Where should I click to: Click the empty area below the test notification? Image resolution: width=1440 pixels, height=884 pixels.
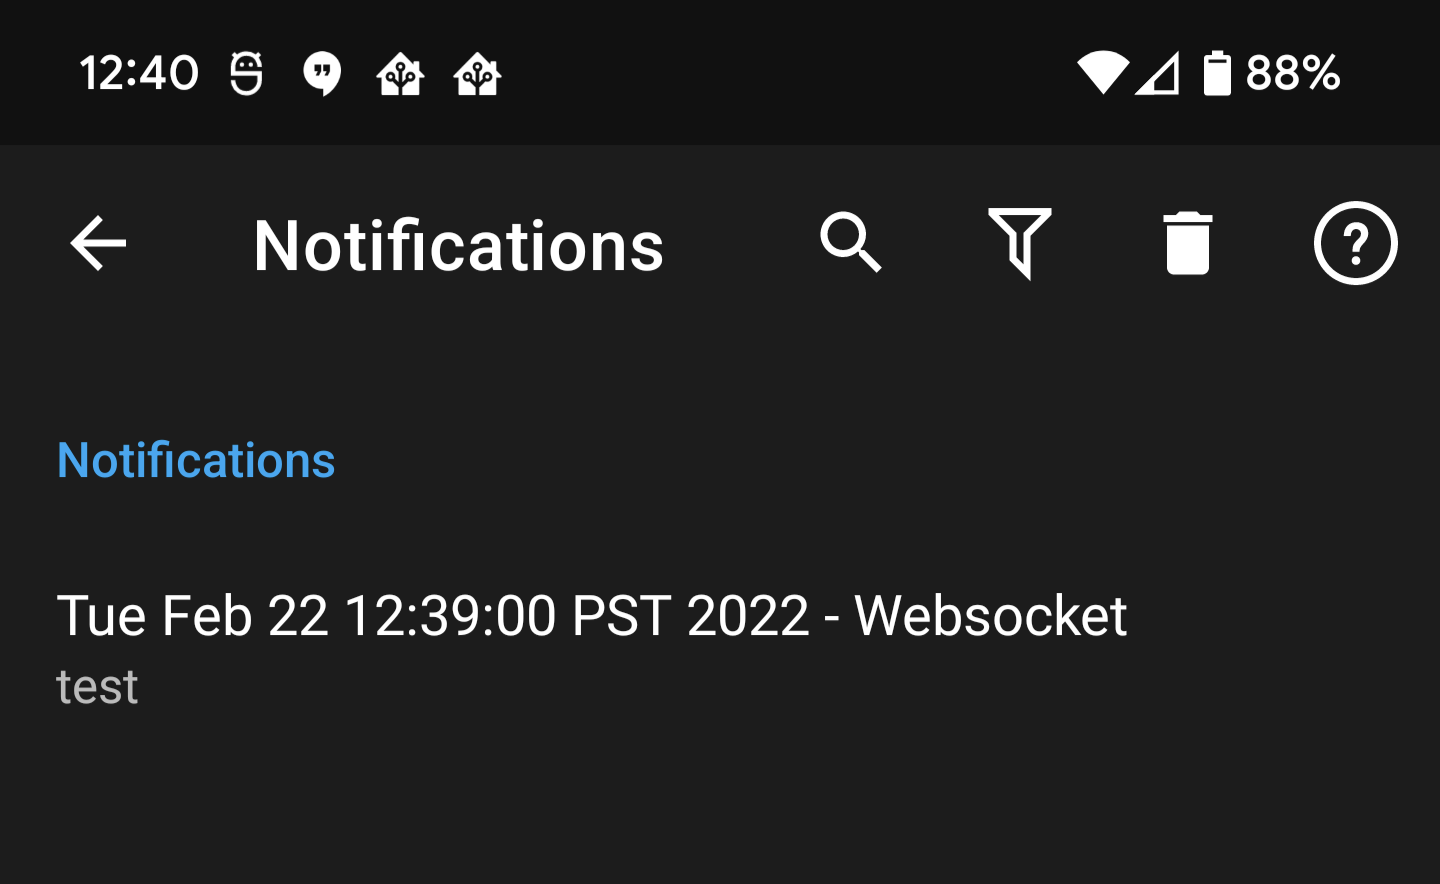[720, 810]
